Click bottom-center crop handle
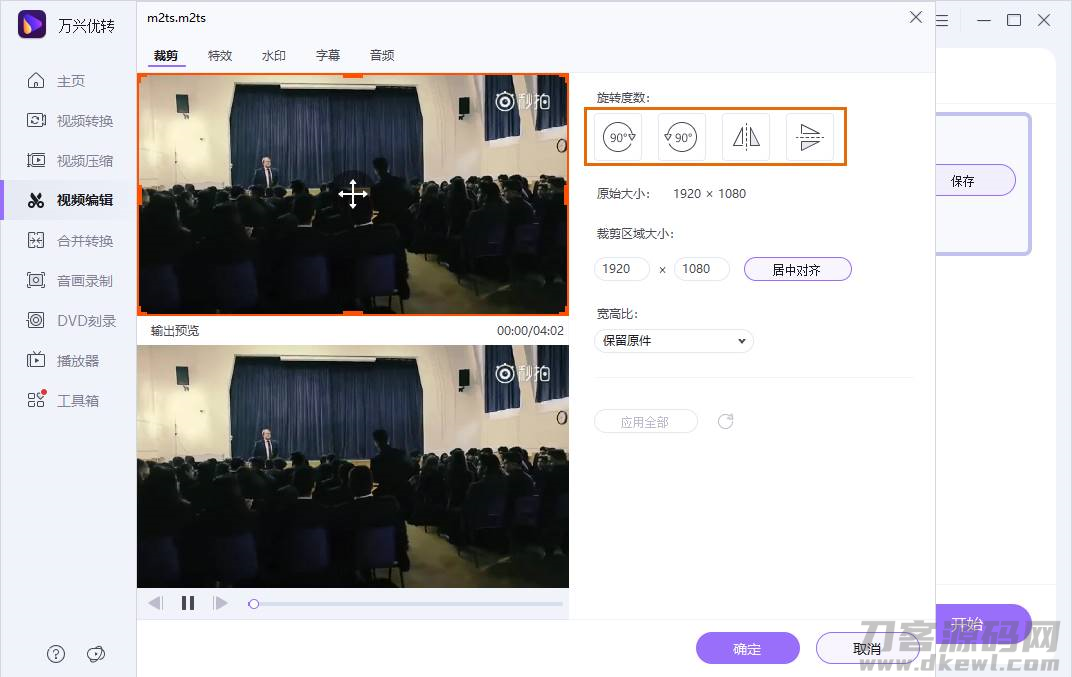This screenshot has width=1072, height=677. tap(353, 313)
